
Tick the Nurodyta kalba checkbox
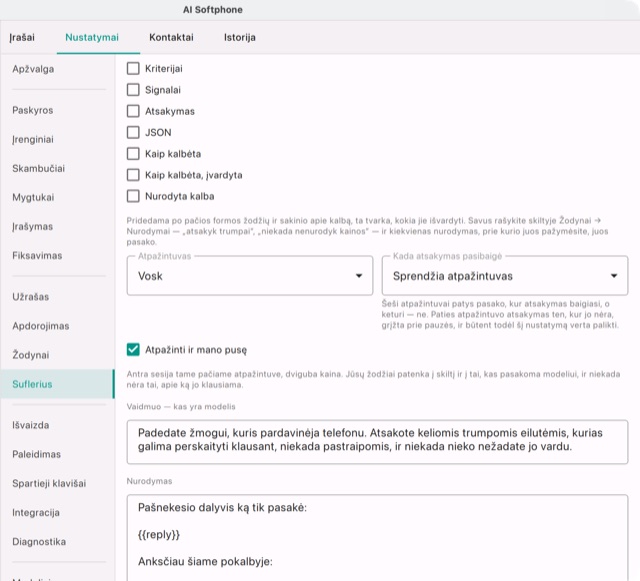coord(133,196)
